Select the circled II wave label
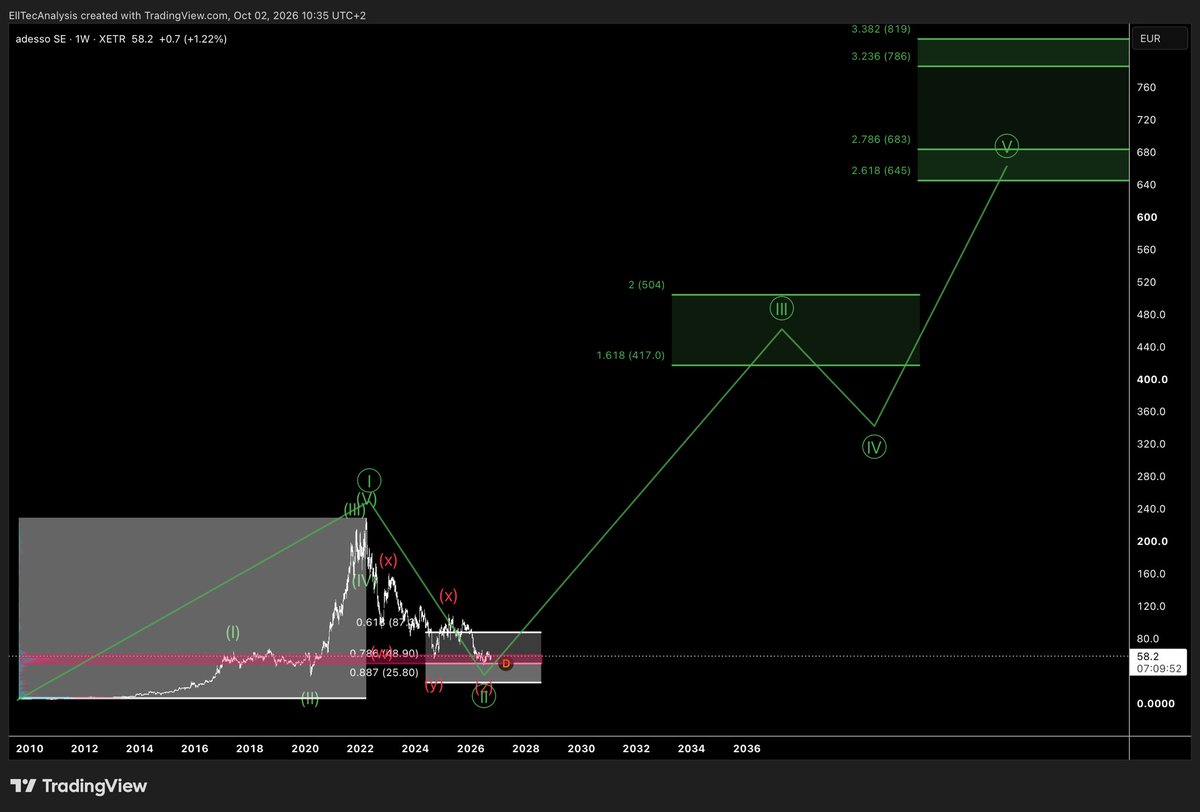 pos(483,696)
